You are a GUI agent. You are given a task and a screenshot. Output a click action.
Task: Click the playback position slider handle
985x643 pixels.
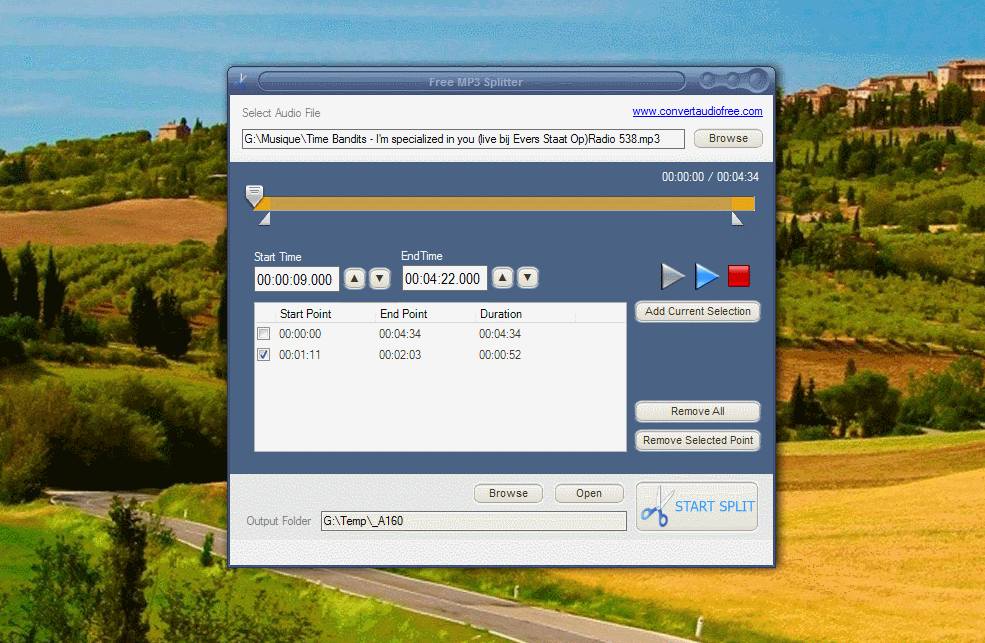[x=254, y=195]
